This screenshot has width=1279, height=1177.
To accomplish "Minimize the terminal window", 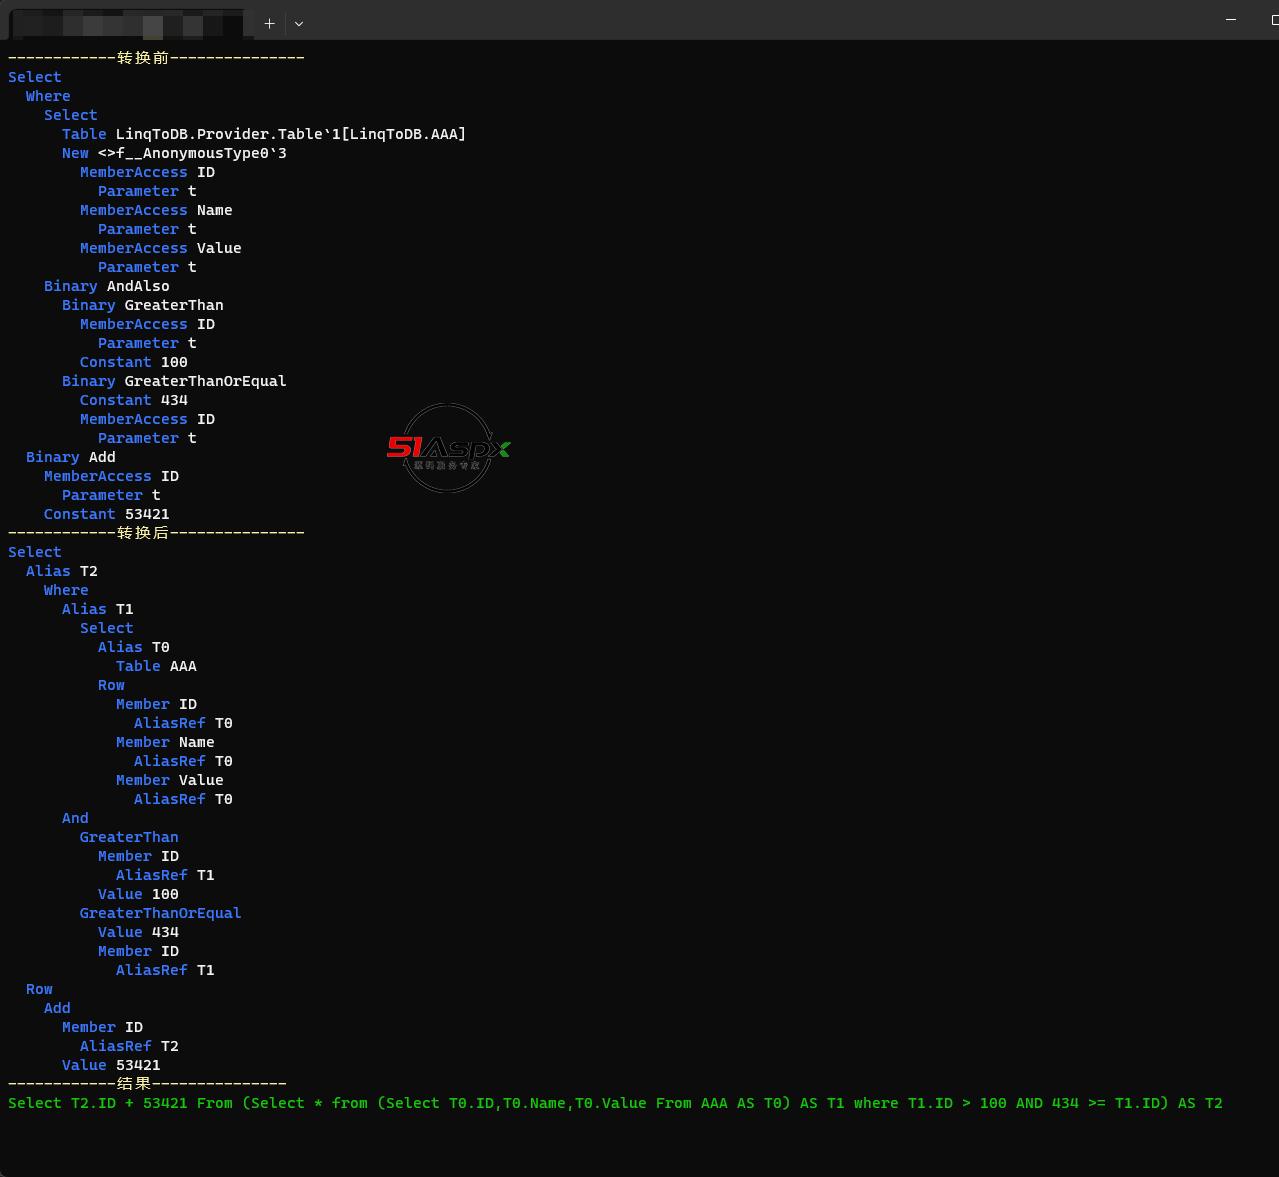I will tap(1231, 19).
